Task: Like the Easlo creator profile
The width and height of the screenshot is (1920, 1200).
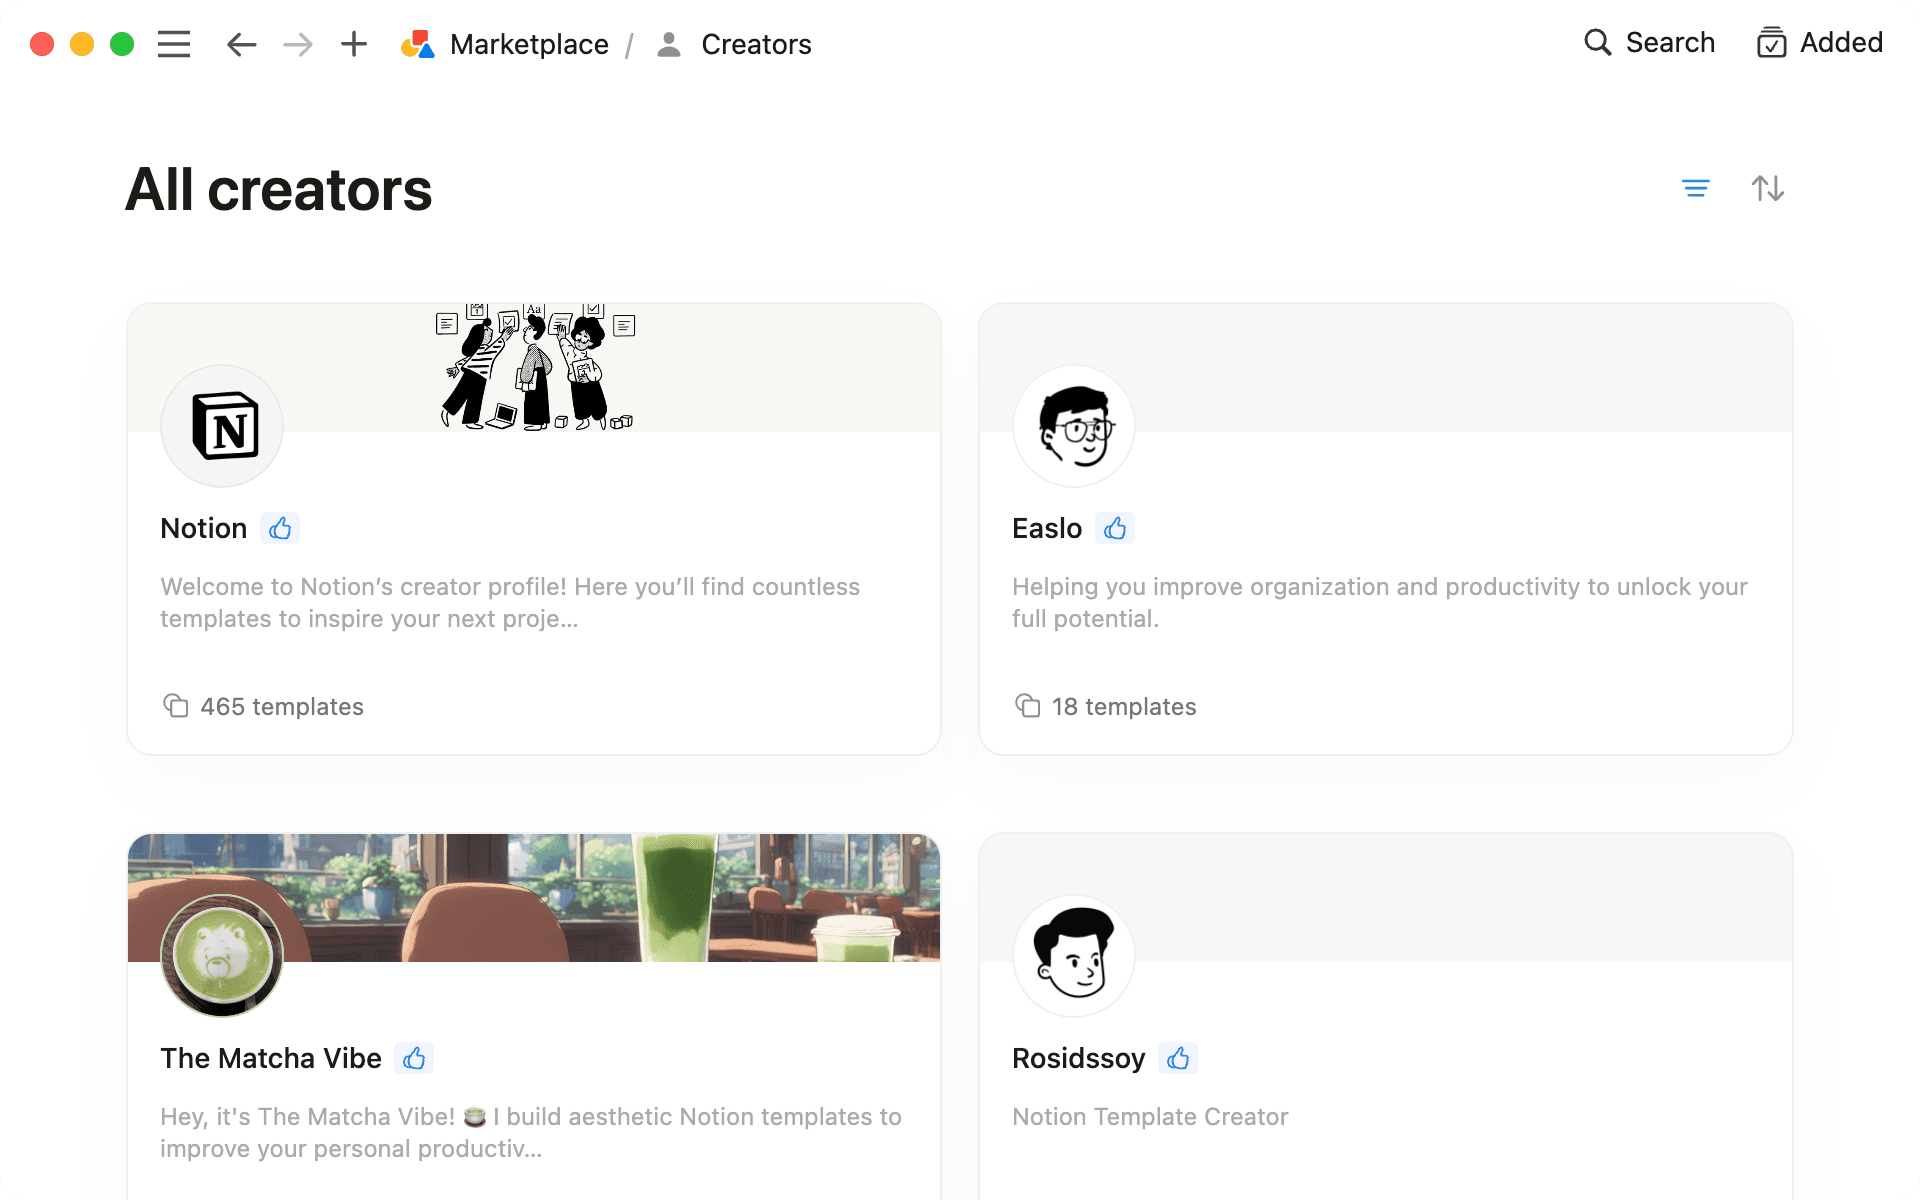Action: click(1116, 528)
